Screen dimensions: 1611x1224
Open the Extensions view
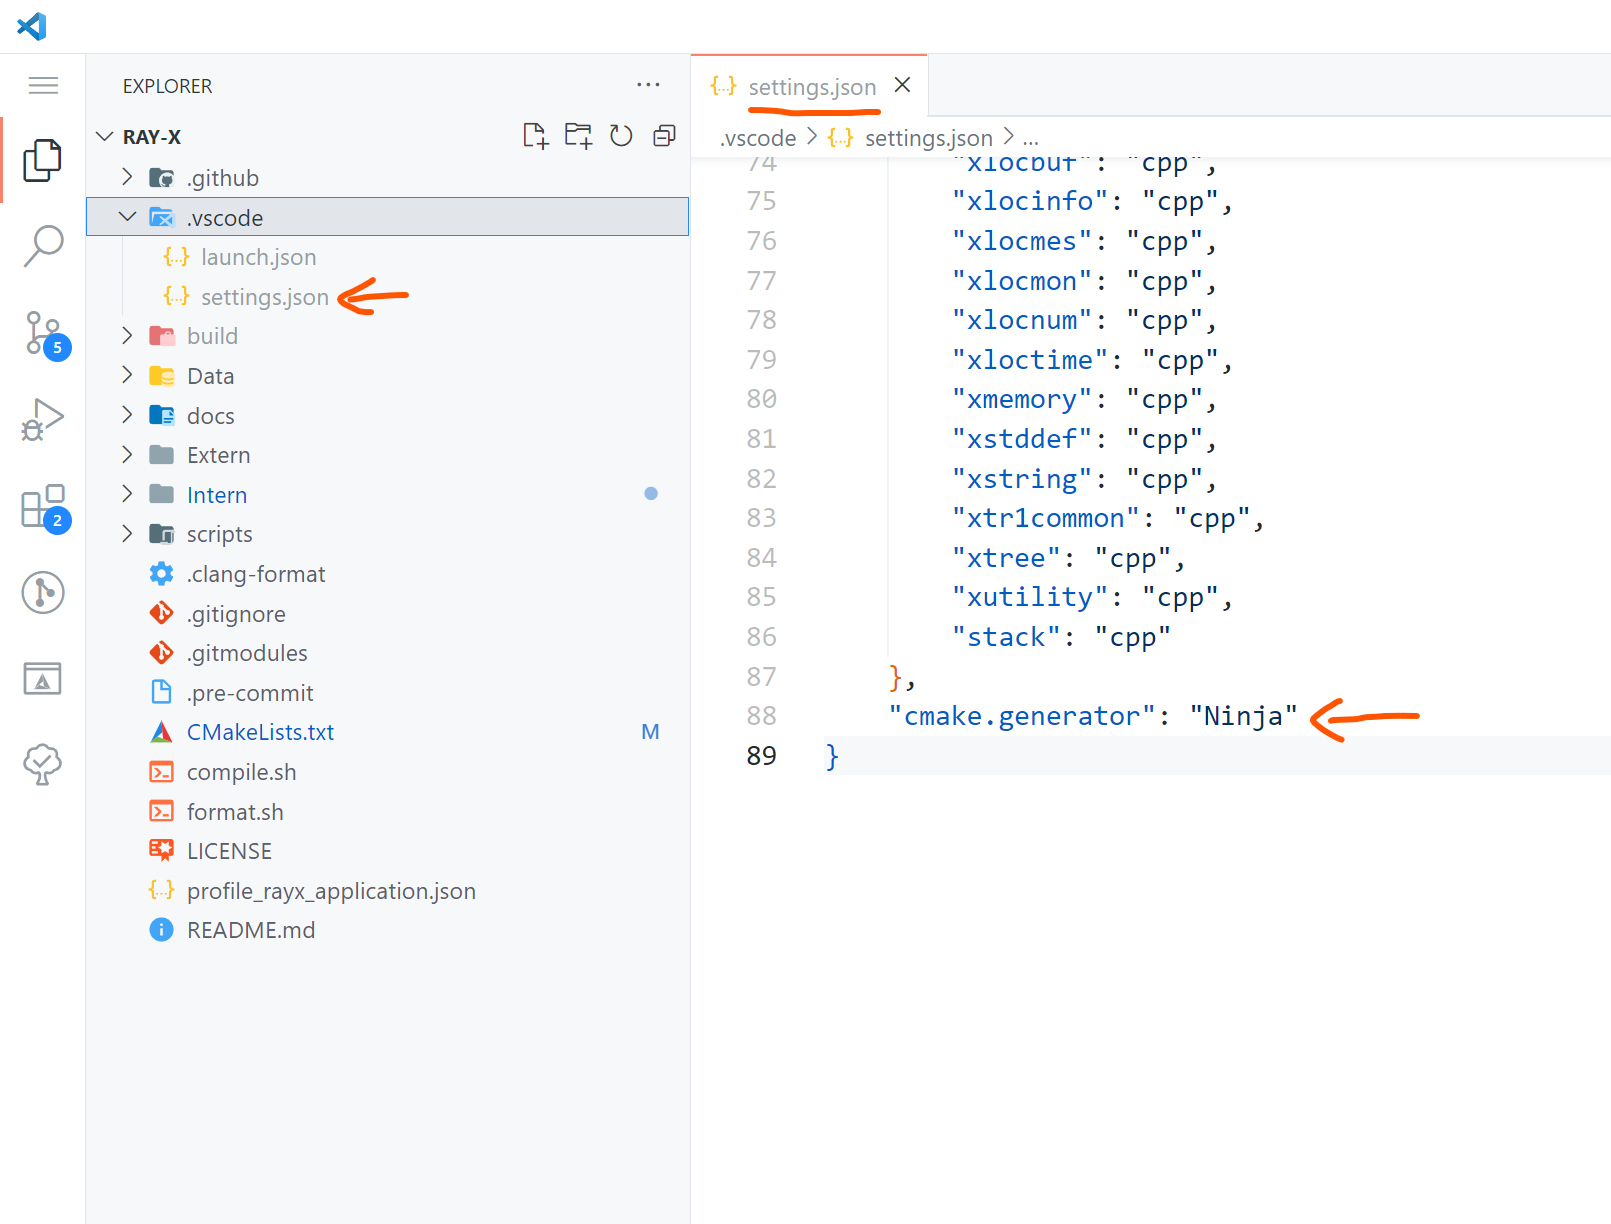43,507
